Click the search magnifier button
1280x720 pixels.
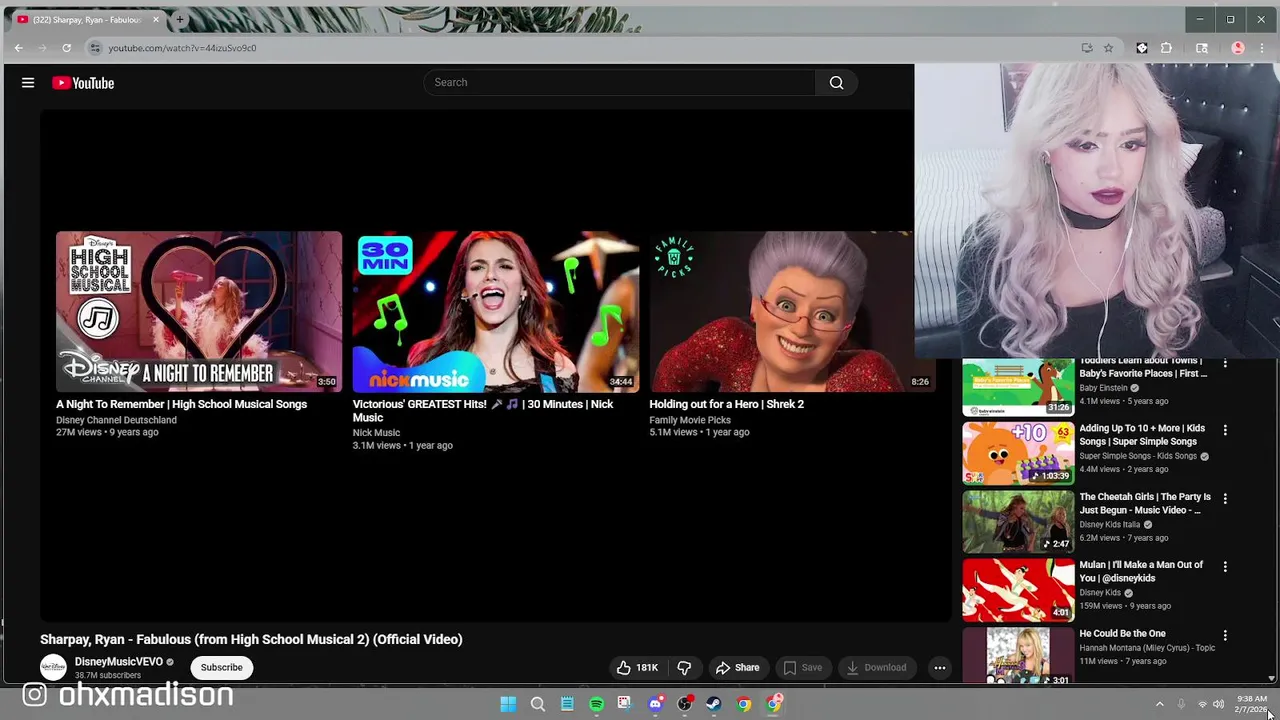click(x=837, y=83)
